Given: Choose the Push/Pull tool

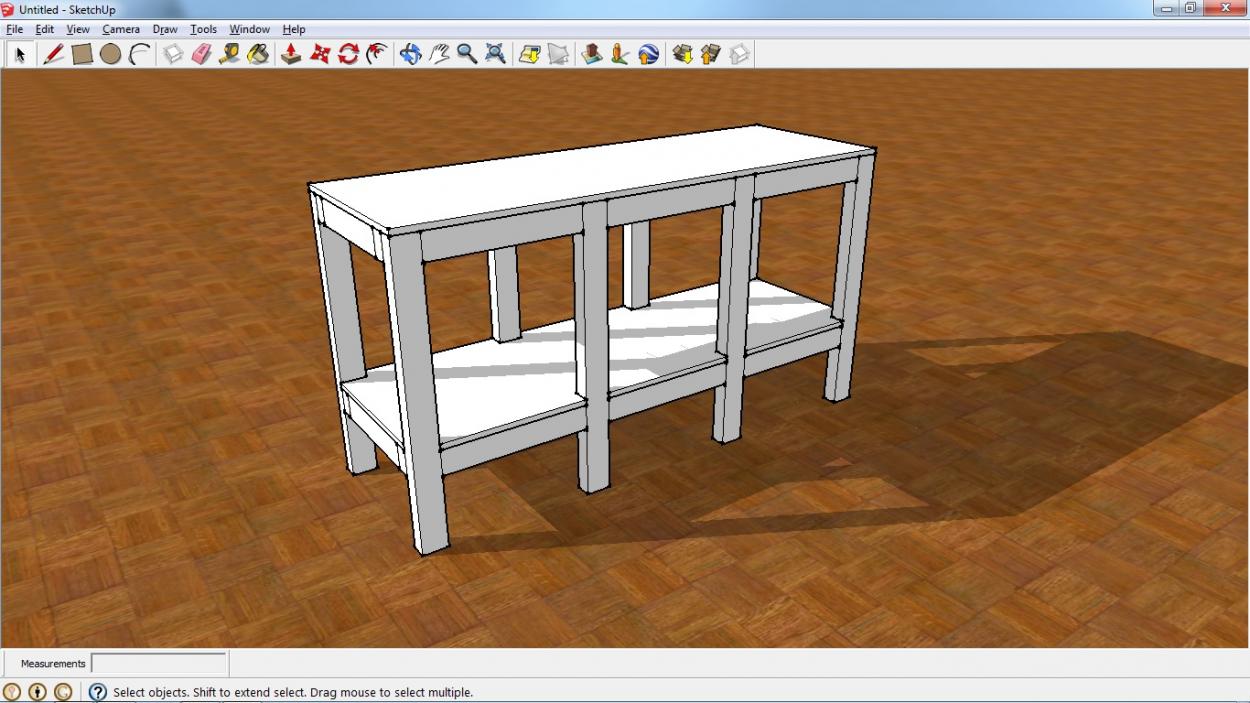Looking at the screenshot, I should (291, 54).
